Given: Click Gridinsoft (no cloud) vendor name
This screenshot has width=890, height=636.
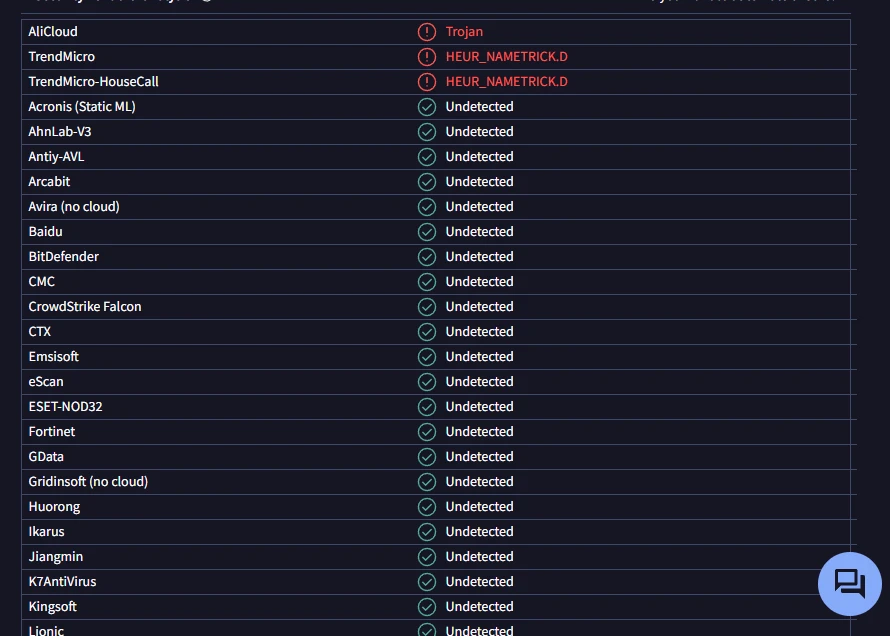Looking at the screenshot, I should tap(88, 482).
